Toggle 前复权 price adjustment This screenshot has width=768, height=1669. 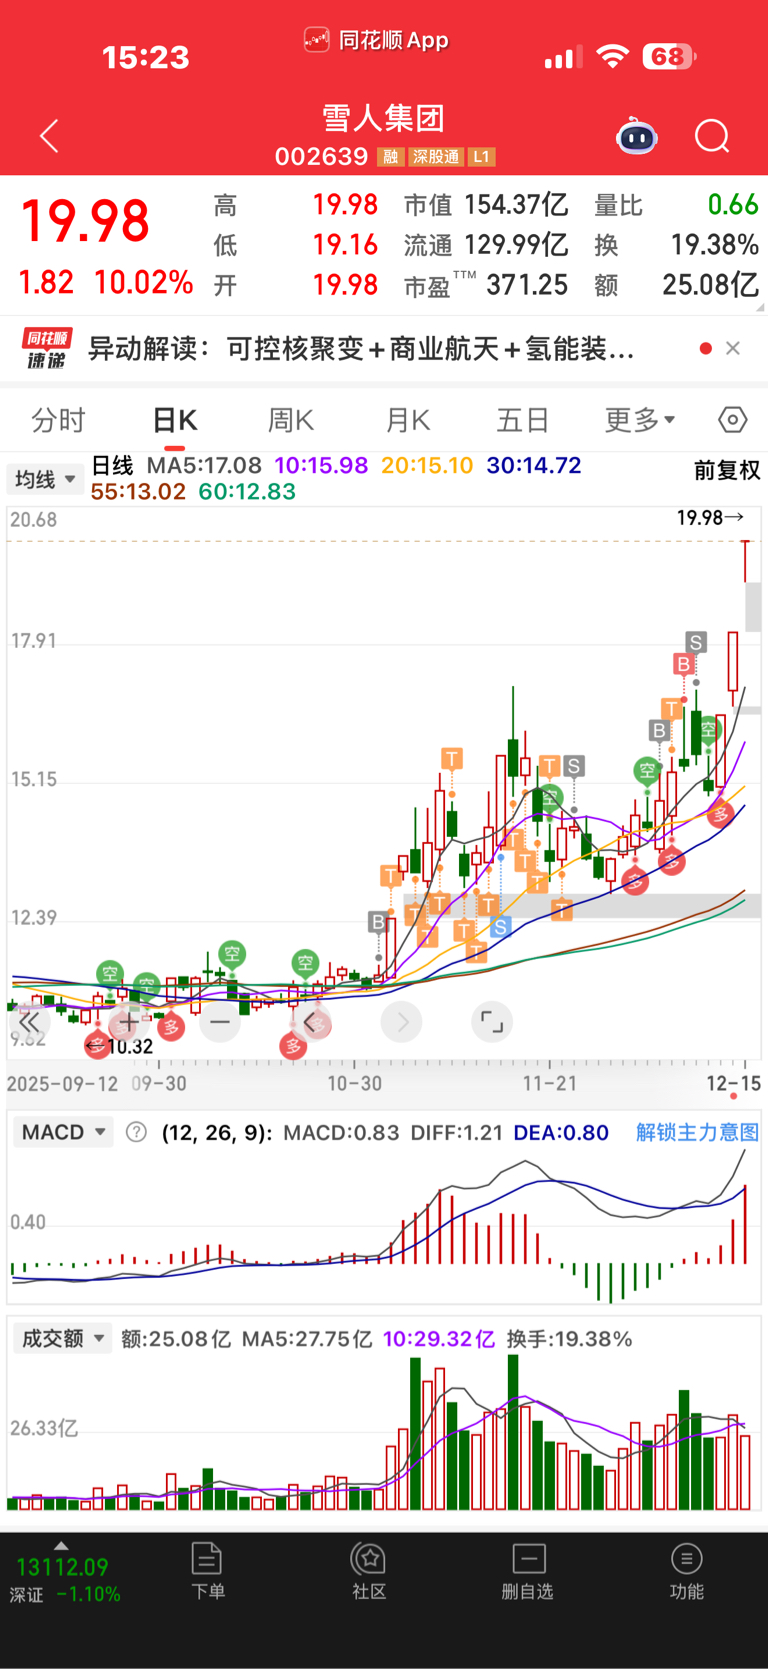[727, 470]
